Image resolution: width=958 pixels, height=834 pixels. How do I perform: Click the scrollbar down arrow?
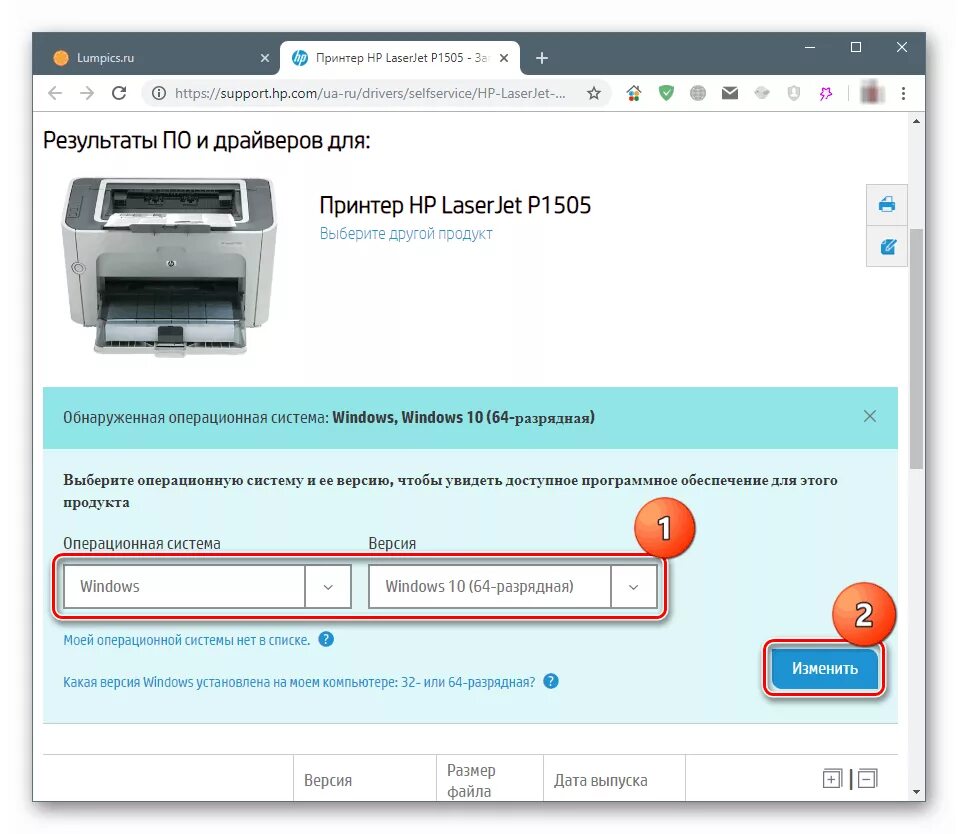tap(915, 792)
